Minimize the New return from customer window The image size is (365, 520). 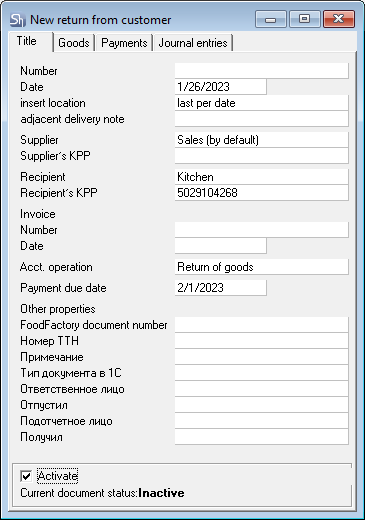point(271,19)
